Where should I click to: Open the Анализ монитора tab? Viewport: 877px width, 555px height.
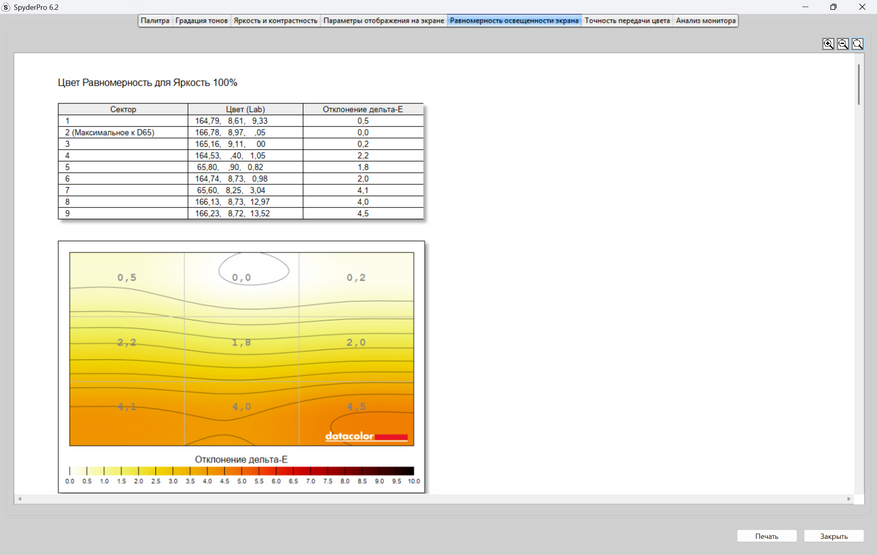point(706,21)
